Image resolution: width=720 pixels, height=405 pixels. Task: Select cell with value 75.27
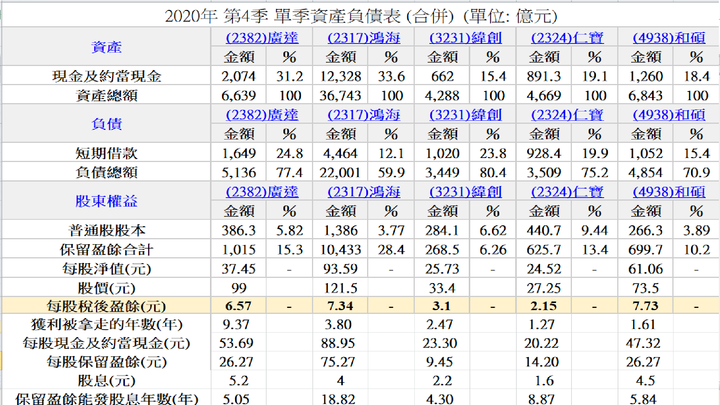pos(340,362)
